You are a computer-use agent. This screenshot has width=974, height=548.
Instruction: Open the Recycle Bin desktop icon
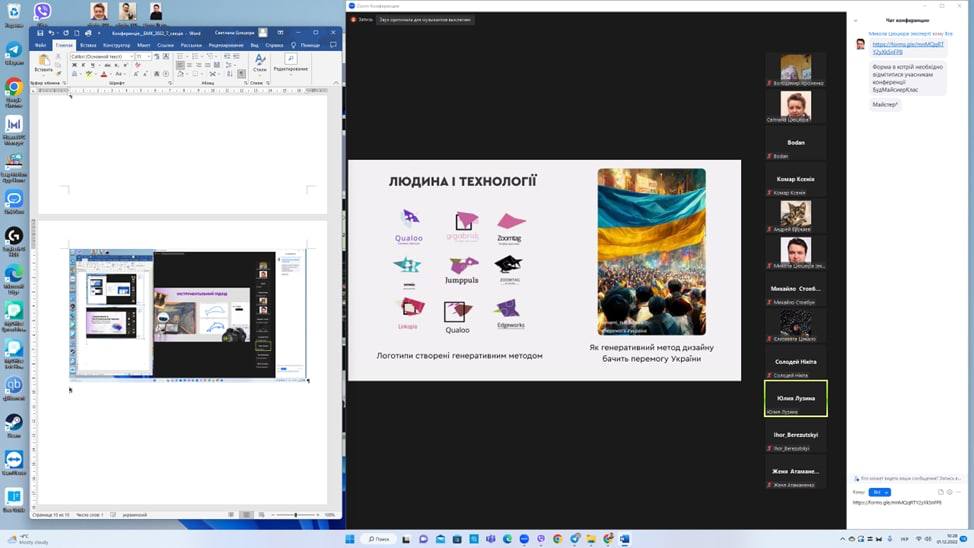point(14,14)
